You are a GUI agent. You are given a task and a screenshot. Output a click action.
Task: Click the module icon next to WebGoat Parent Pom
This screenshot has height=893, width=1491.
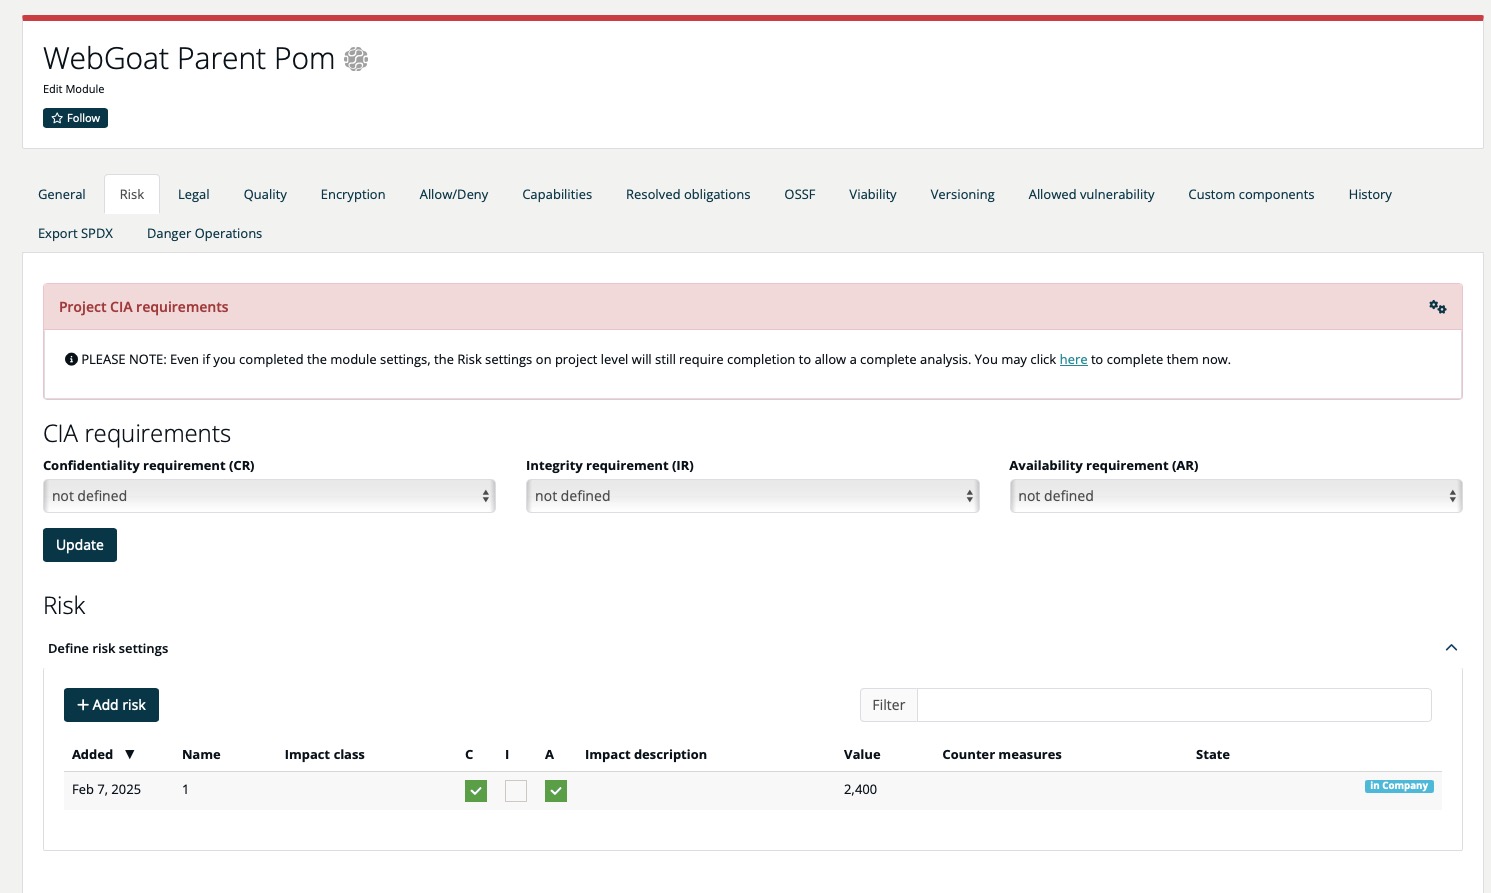pos(356,59)
